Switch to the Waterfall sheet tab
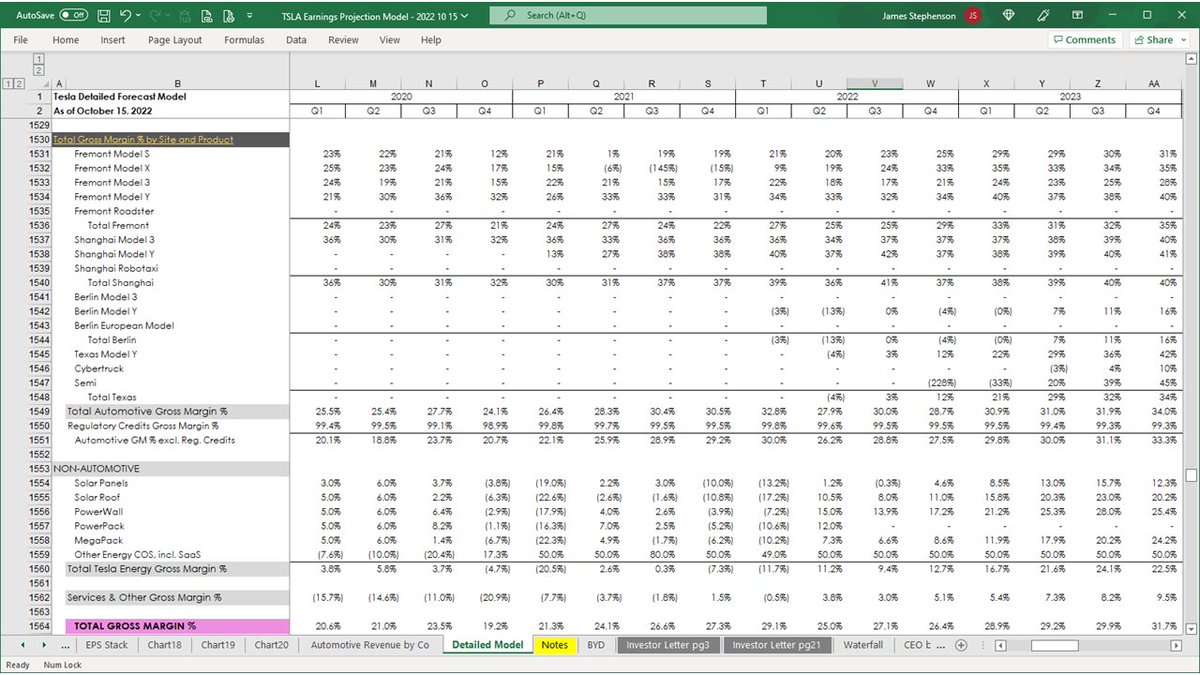The height and width of the screenshot is (675, 1200). pos(865,645)
